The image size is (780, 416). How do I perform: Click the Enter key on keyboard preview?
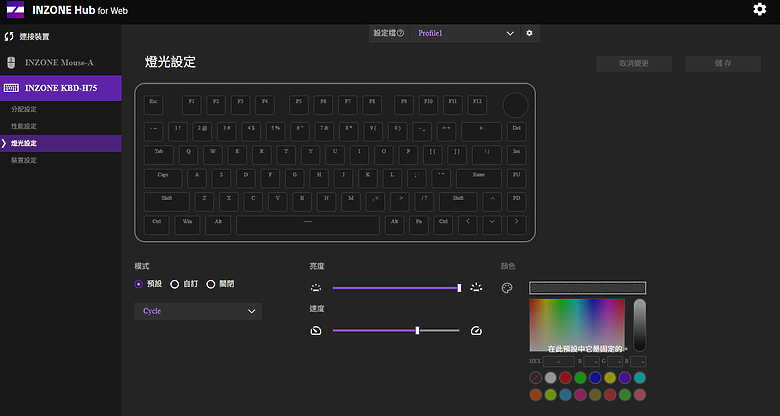479,175
